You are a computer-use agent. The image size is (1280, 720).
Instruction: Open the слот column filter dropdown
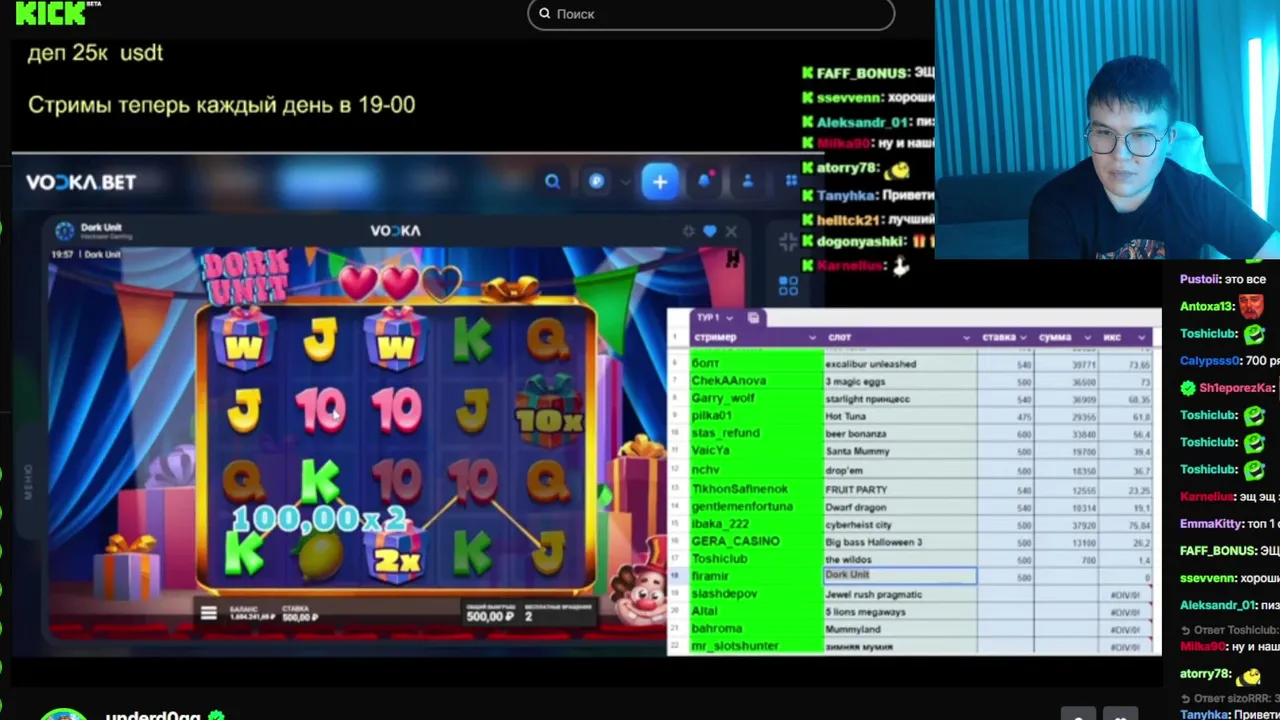pos(966,338)
